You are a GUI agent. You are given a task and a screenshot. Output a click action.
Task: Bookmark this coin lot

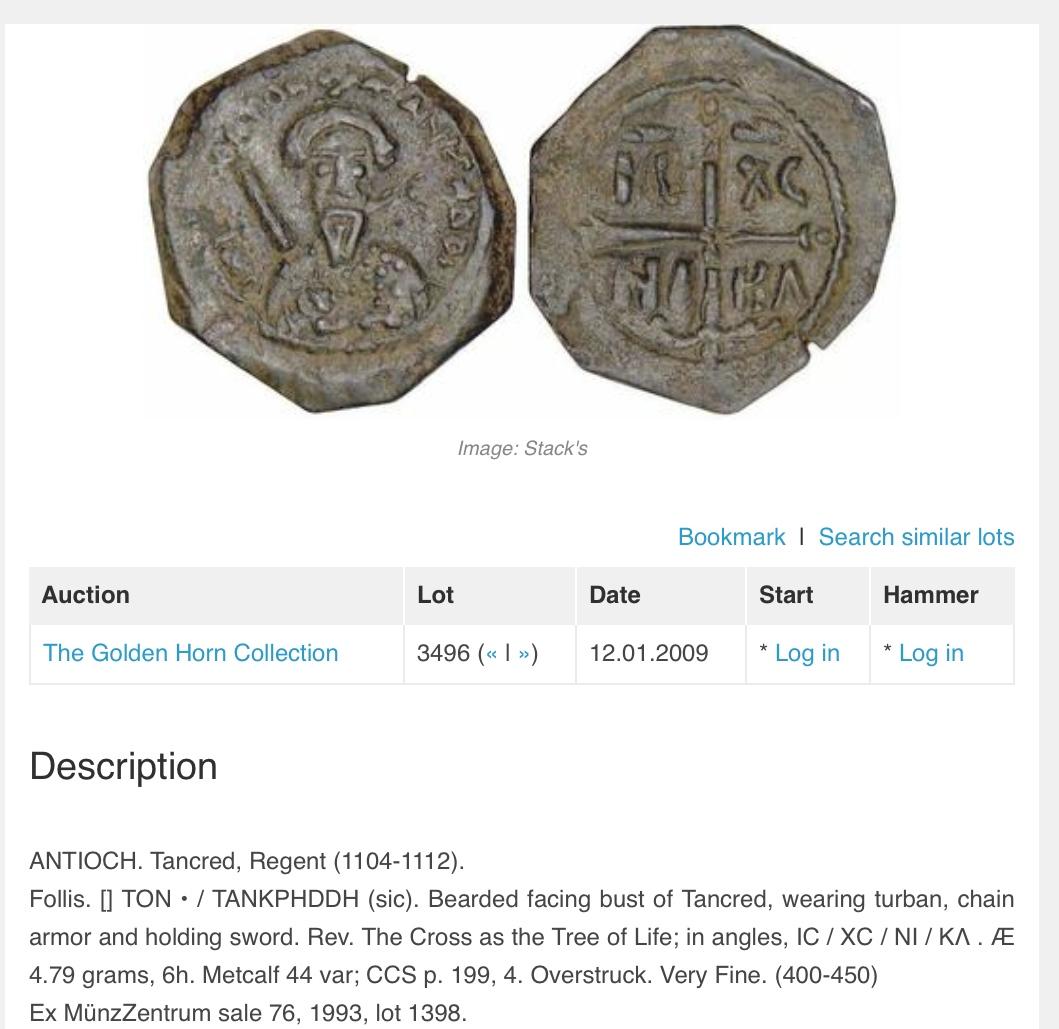pyautogui.click(x=731, y=537)
